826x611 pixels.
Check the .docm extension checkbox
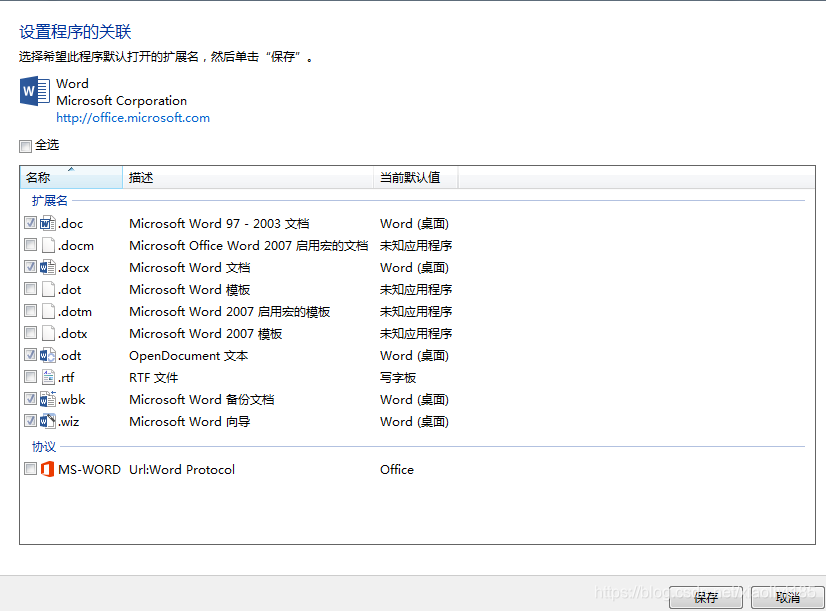(30, 245)
